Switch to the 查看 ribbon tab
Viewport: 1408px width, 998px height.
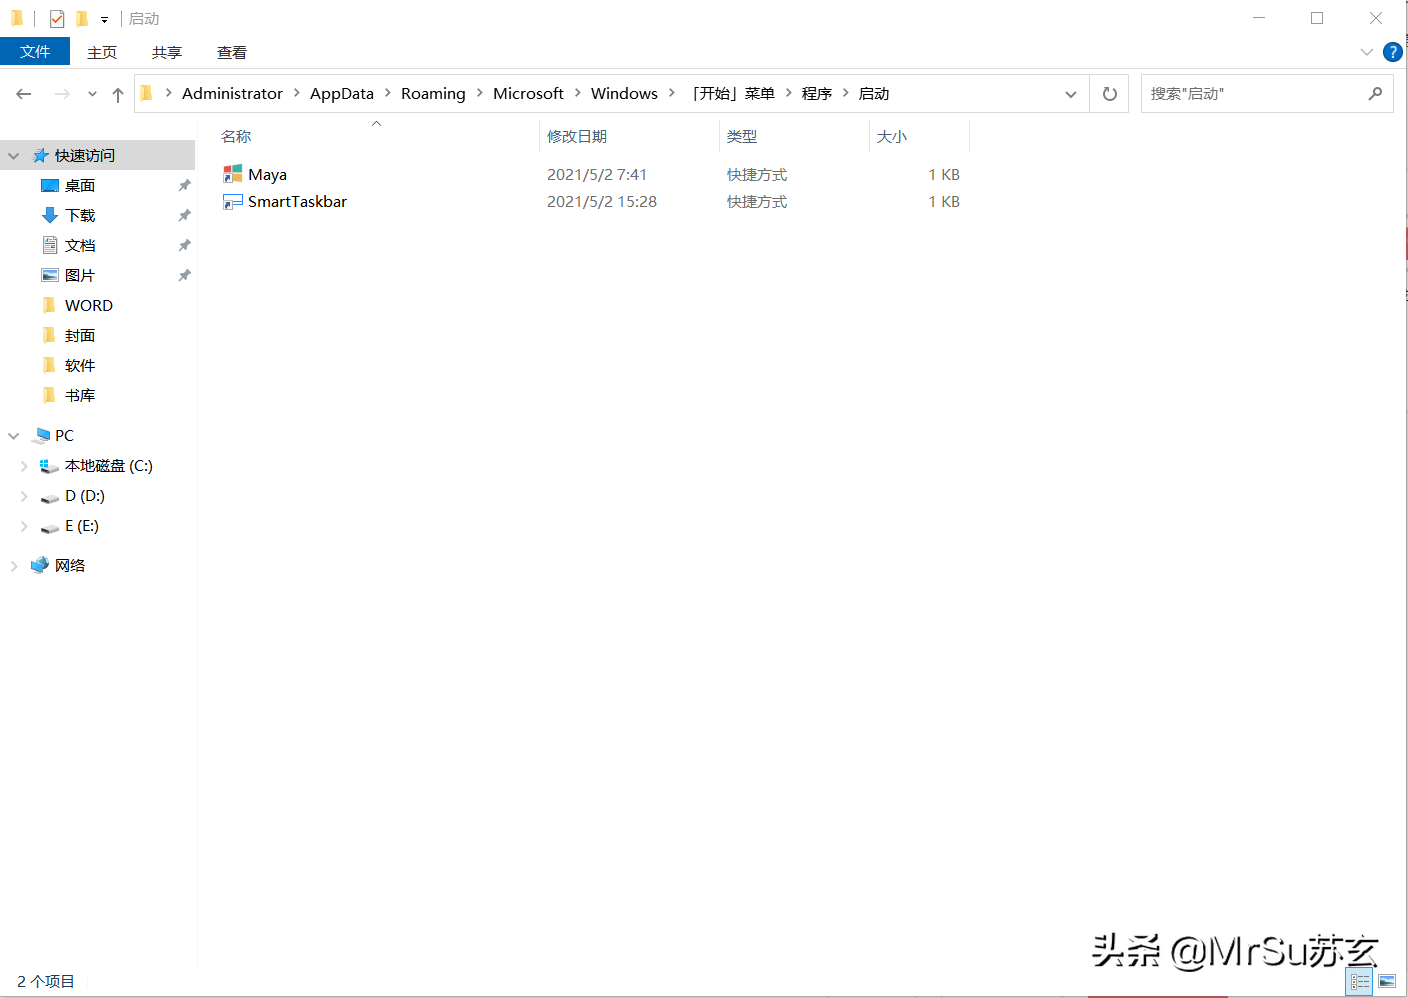(232, 52)
